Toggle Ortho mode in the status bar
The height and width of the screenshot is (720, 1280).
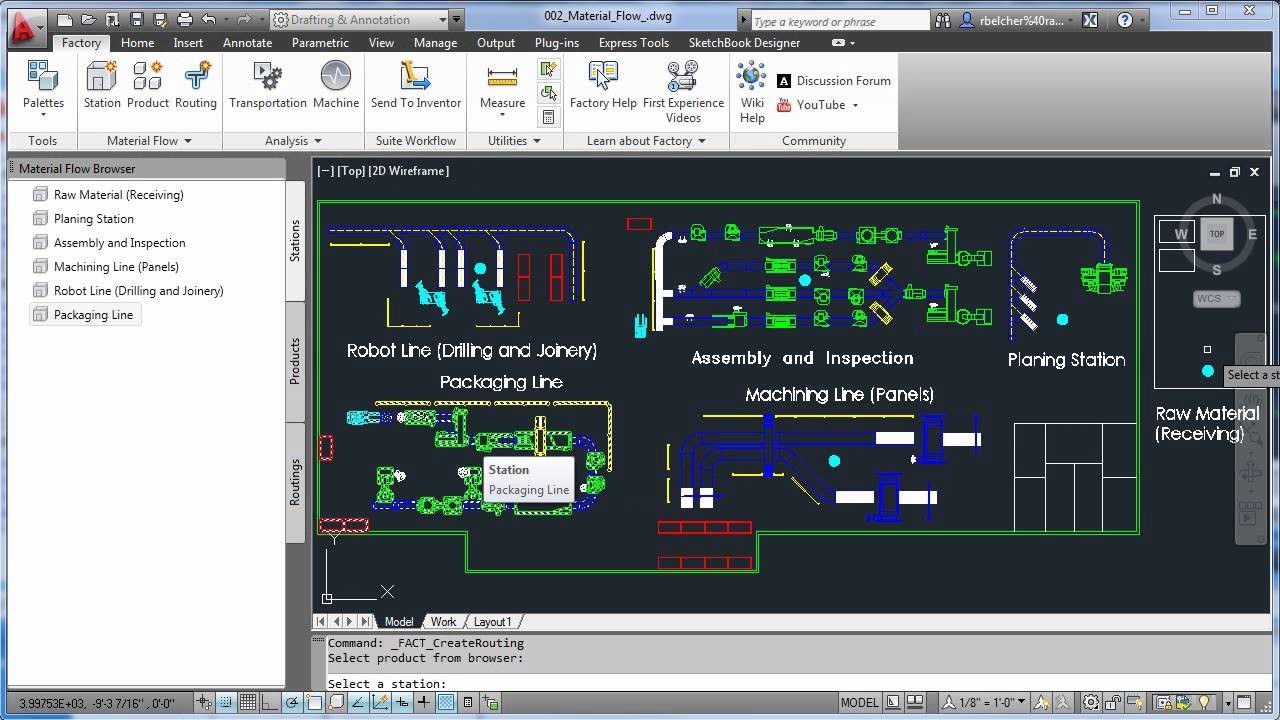(x=269, y=701)
